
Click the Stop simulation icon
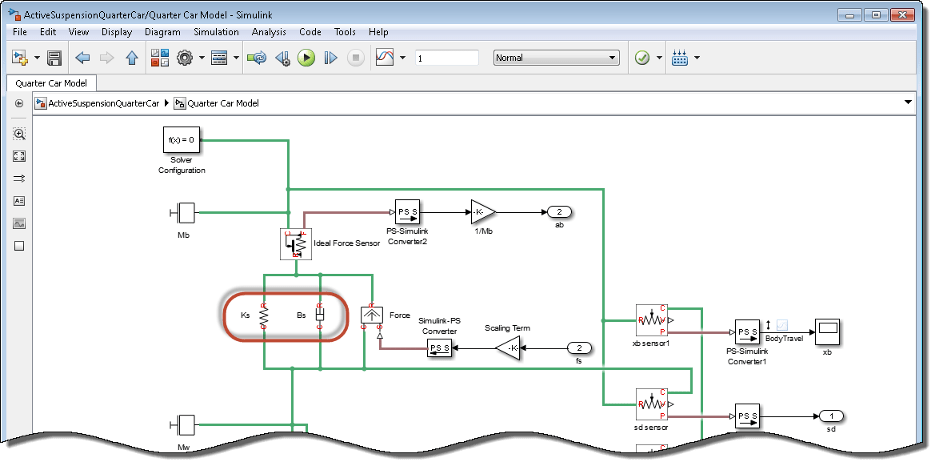[x=355, y=58]
